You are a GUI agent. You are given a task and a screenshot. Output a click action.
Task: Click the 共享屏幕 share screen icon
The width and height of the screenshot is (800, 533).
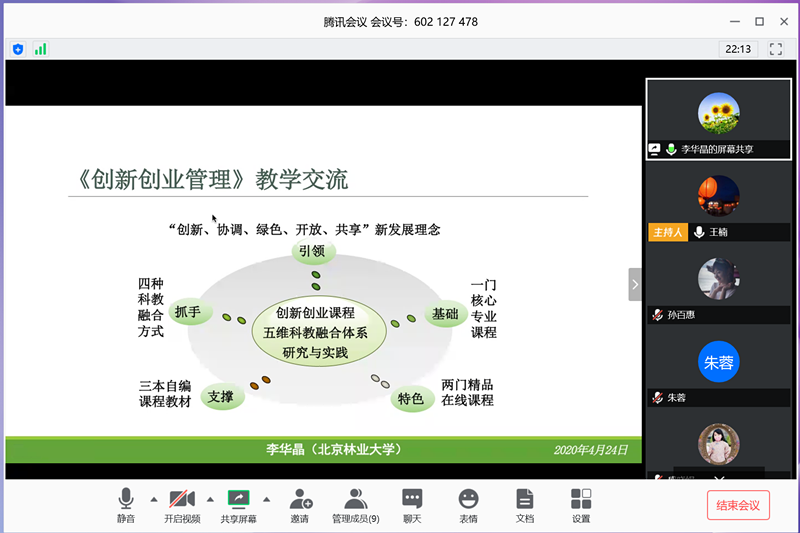(239, 504)
